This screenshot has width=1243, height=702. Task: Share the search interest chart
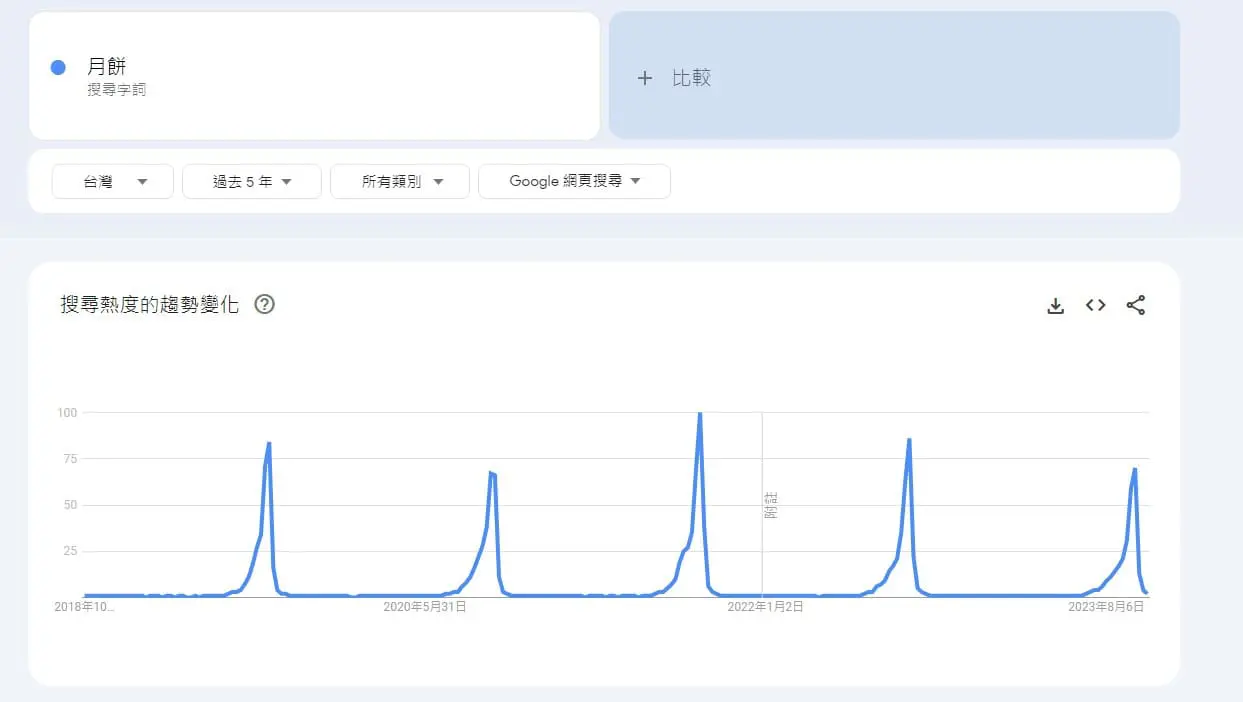coord(1136,306)
